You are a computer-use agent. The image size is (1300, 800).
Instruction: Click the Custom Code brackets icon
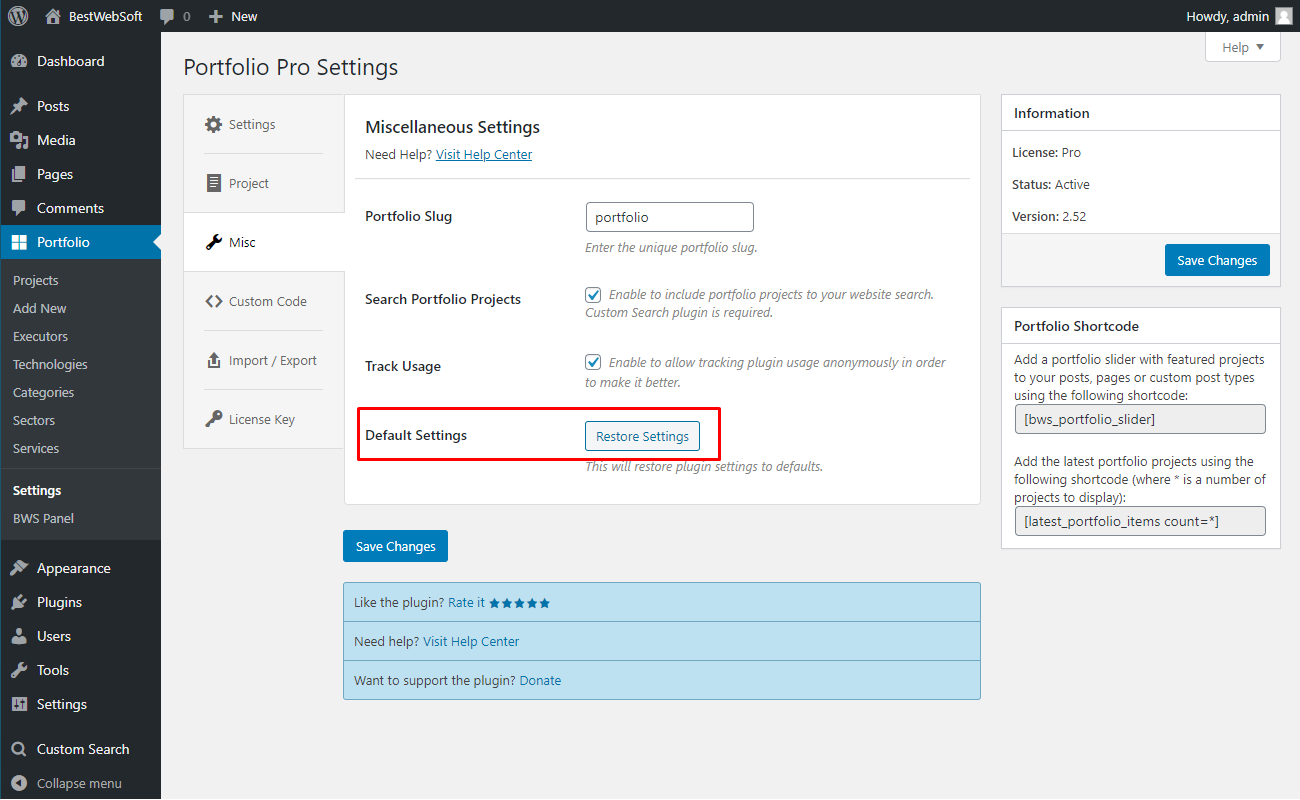tap(213, 301)
